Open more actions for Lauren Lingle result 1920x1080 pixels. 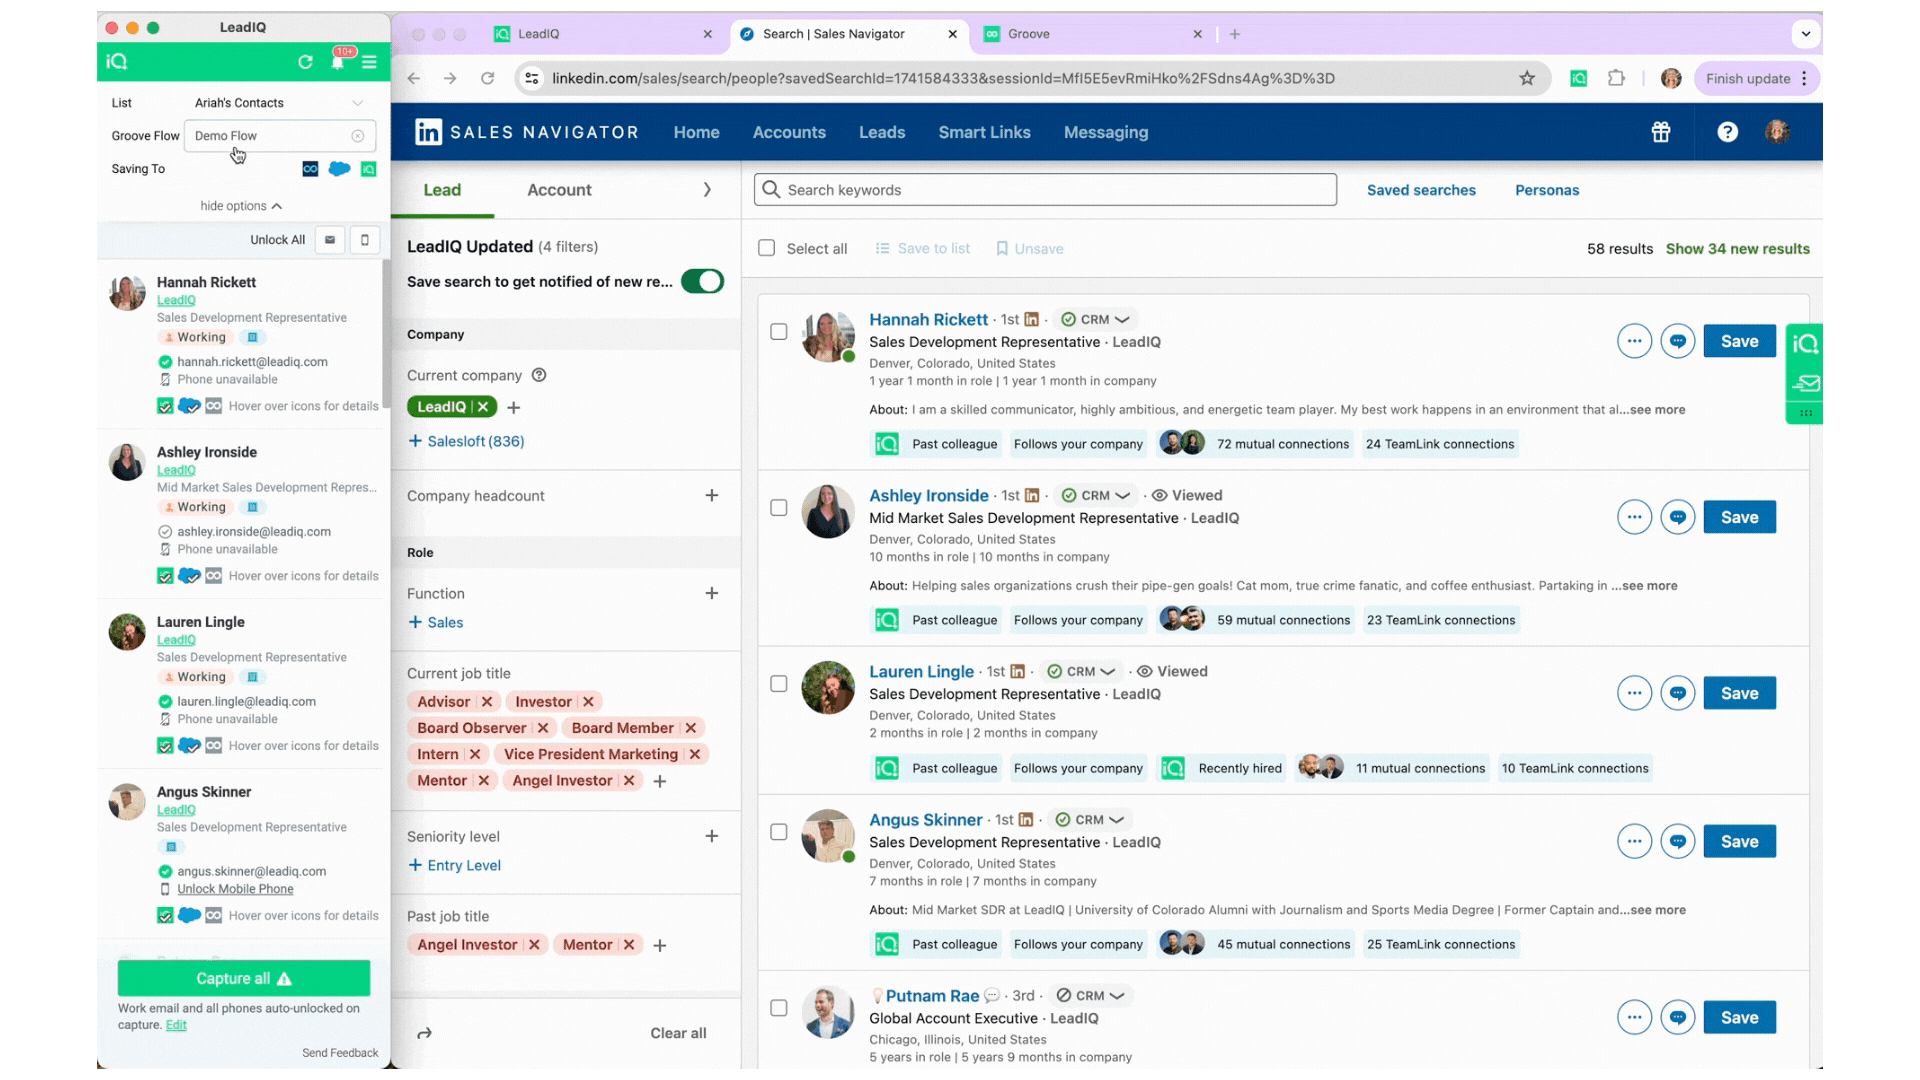pos(1634,693)
